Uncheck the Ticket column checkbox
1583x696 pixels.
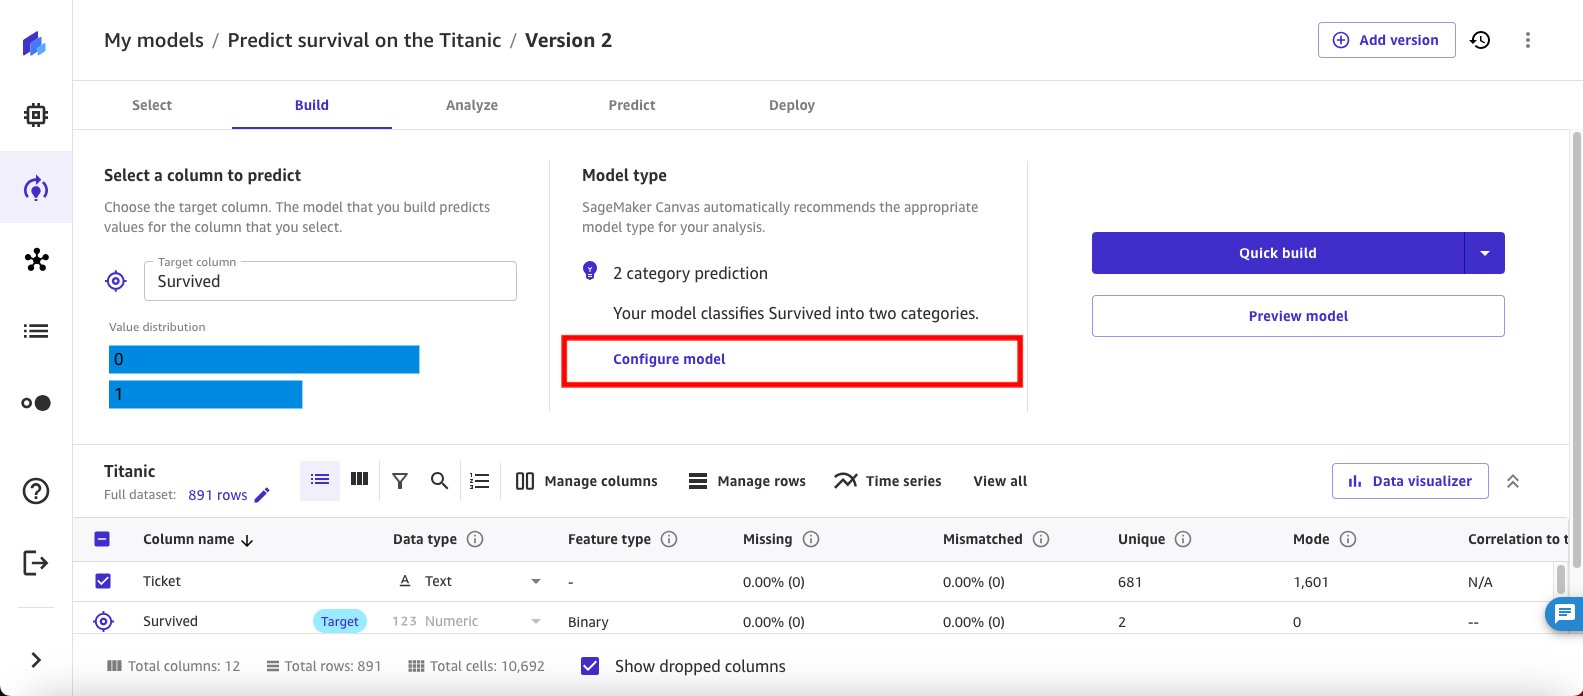point(102,581)
